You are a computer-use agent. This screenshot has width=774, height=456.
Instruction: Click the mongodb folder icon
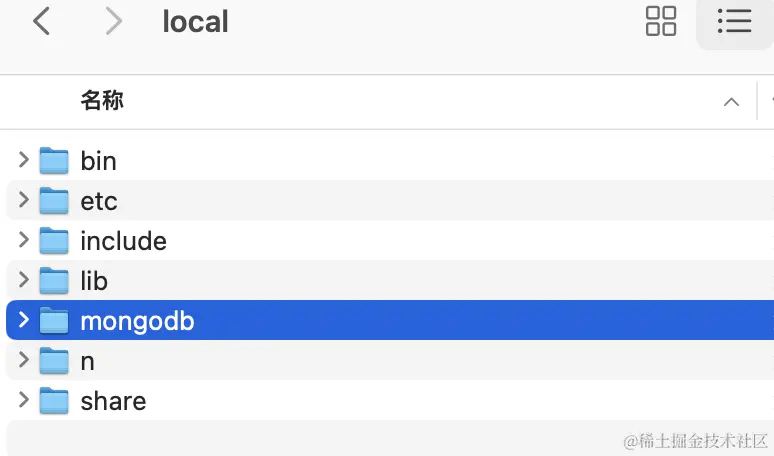coord(54,320)
